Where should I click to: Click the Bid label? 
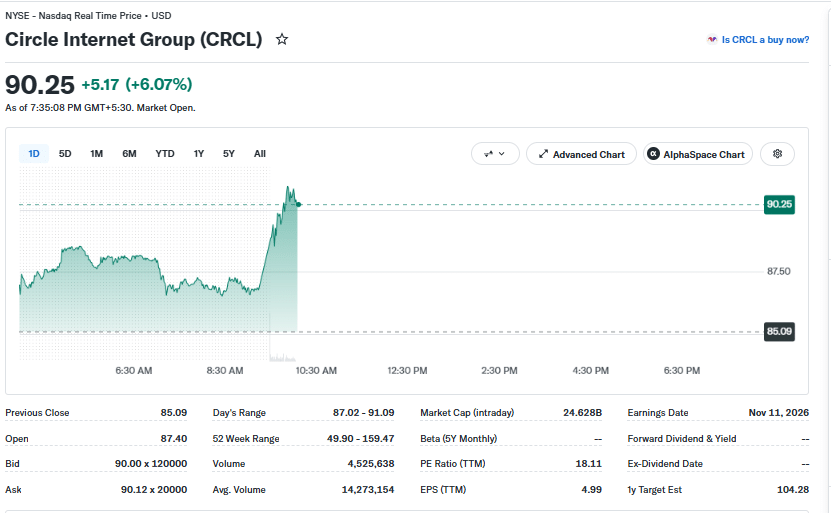pos(12,464)
